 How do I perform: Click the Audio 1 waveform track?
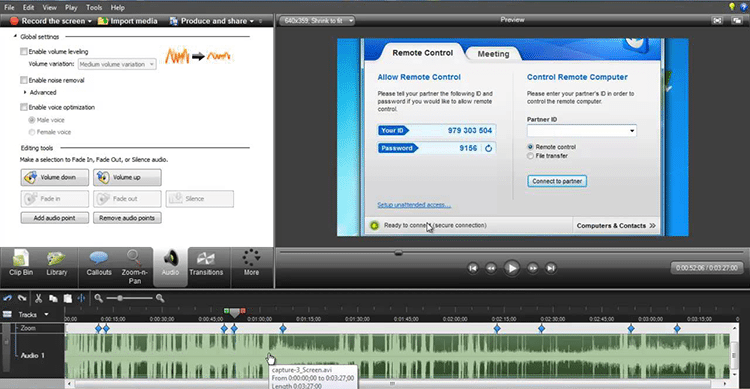coord(397,356)
